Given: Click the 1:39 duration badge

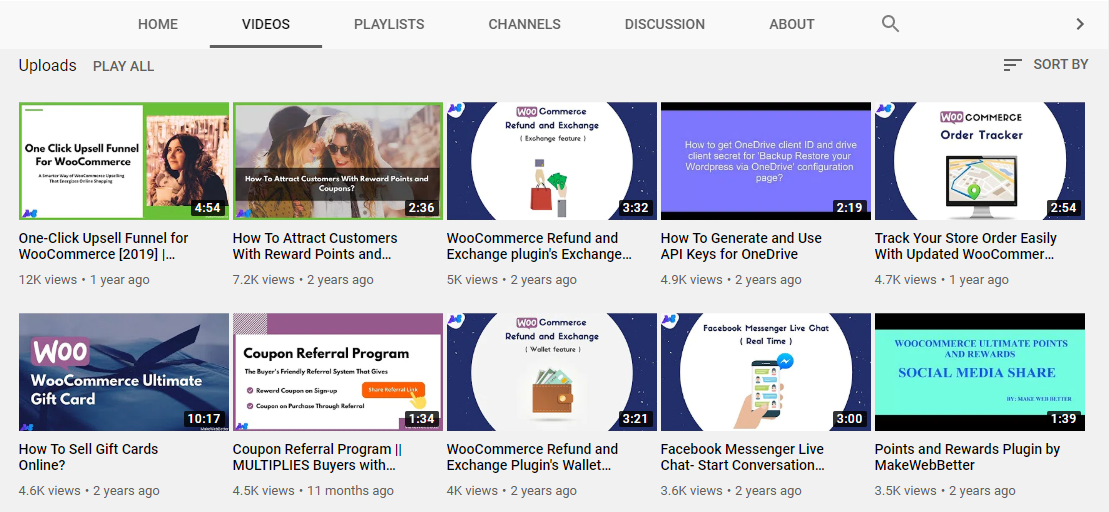Looking at the screenshot, I should 1064,419.
